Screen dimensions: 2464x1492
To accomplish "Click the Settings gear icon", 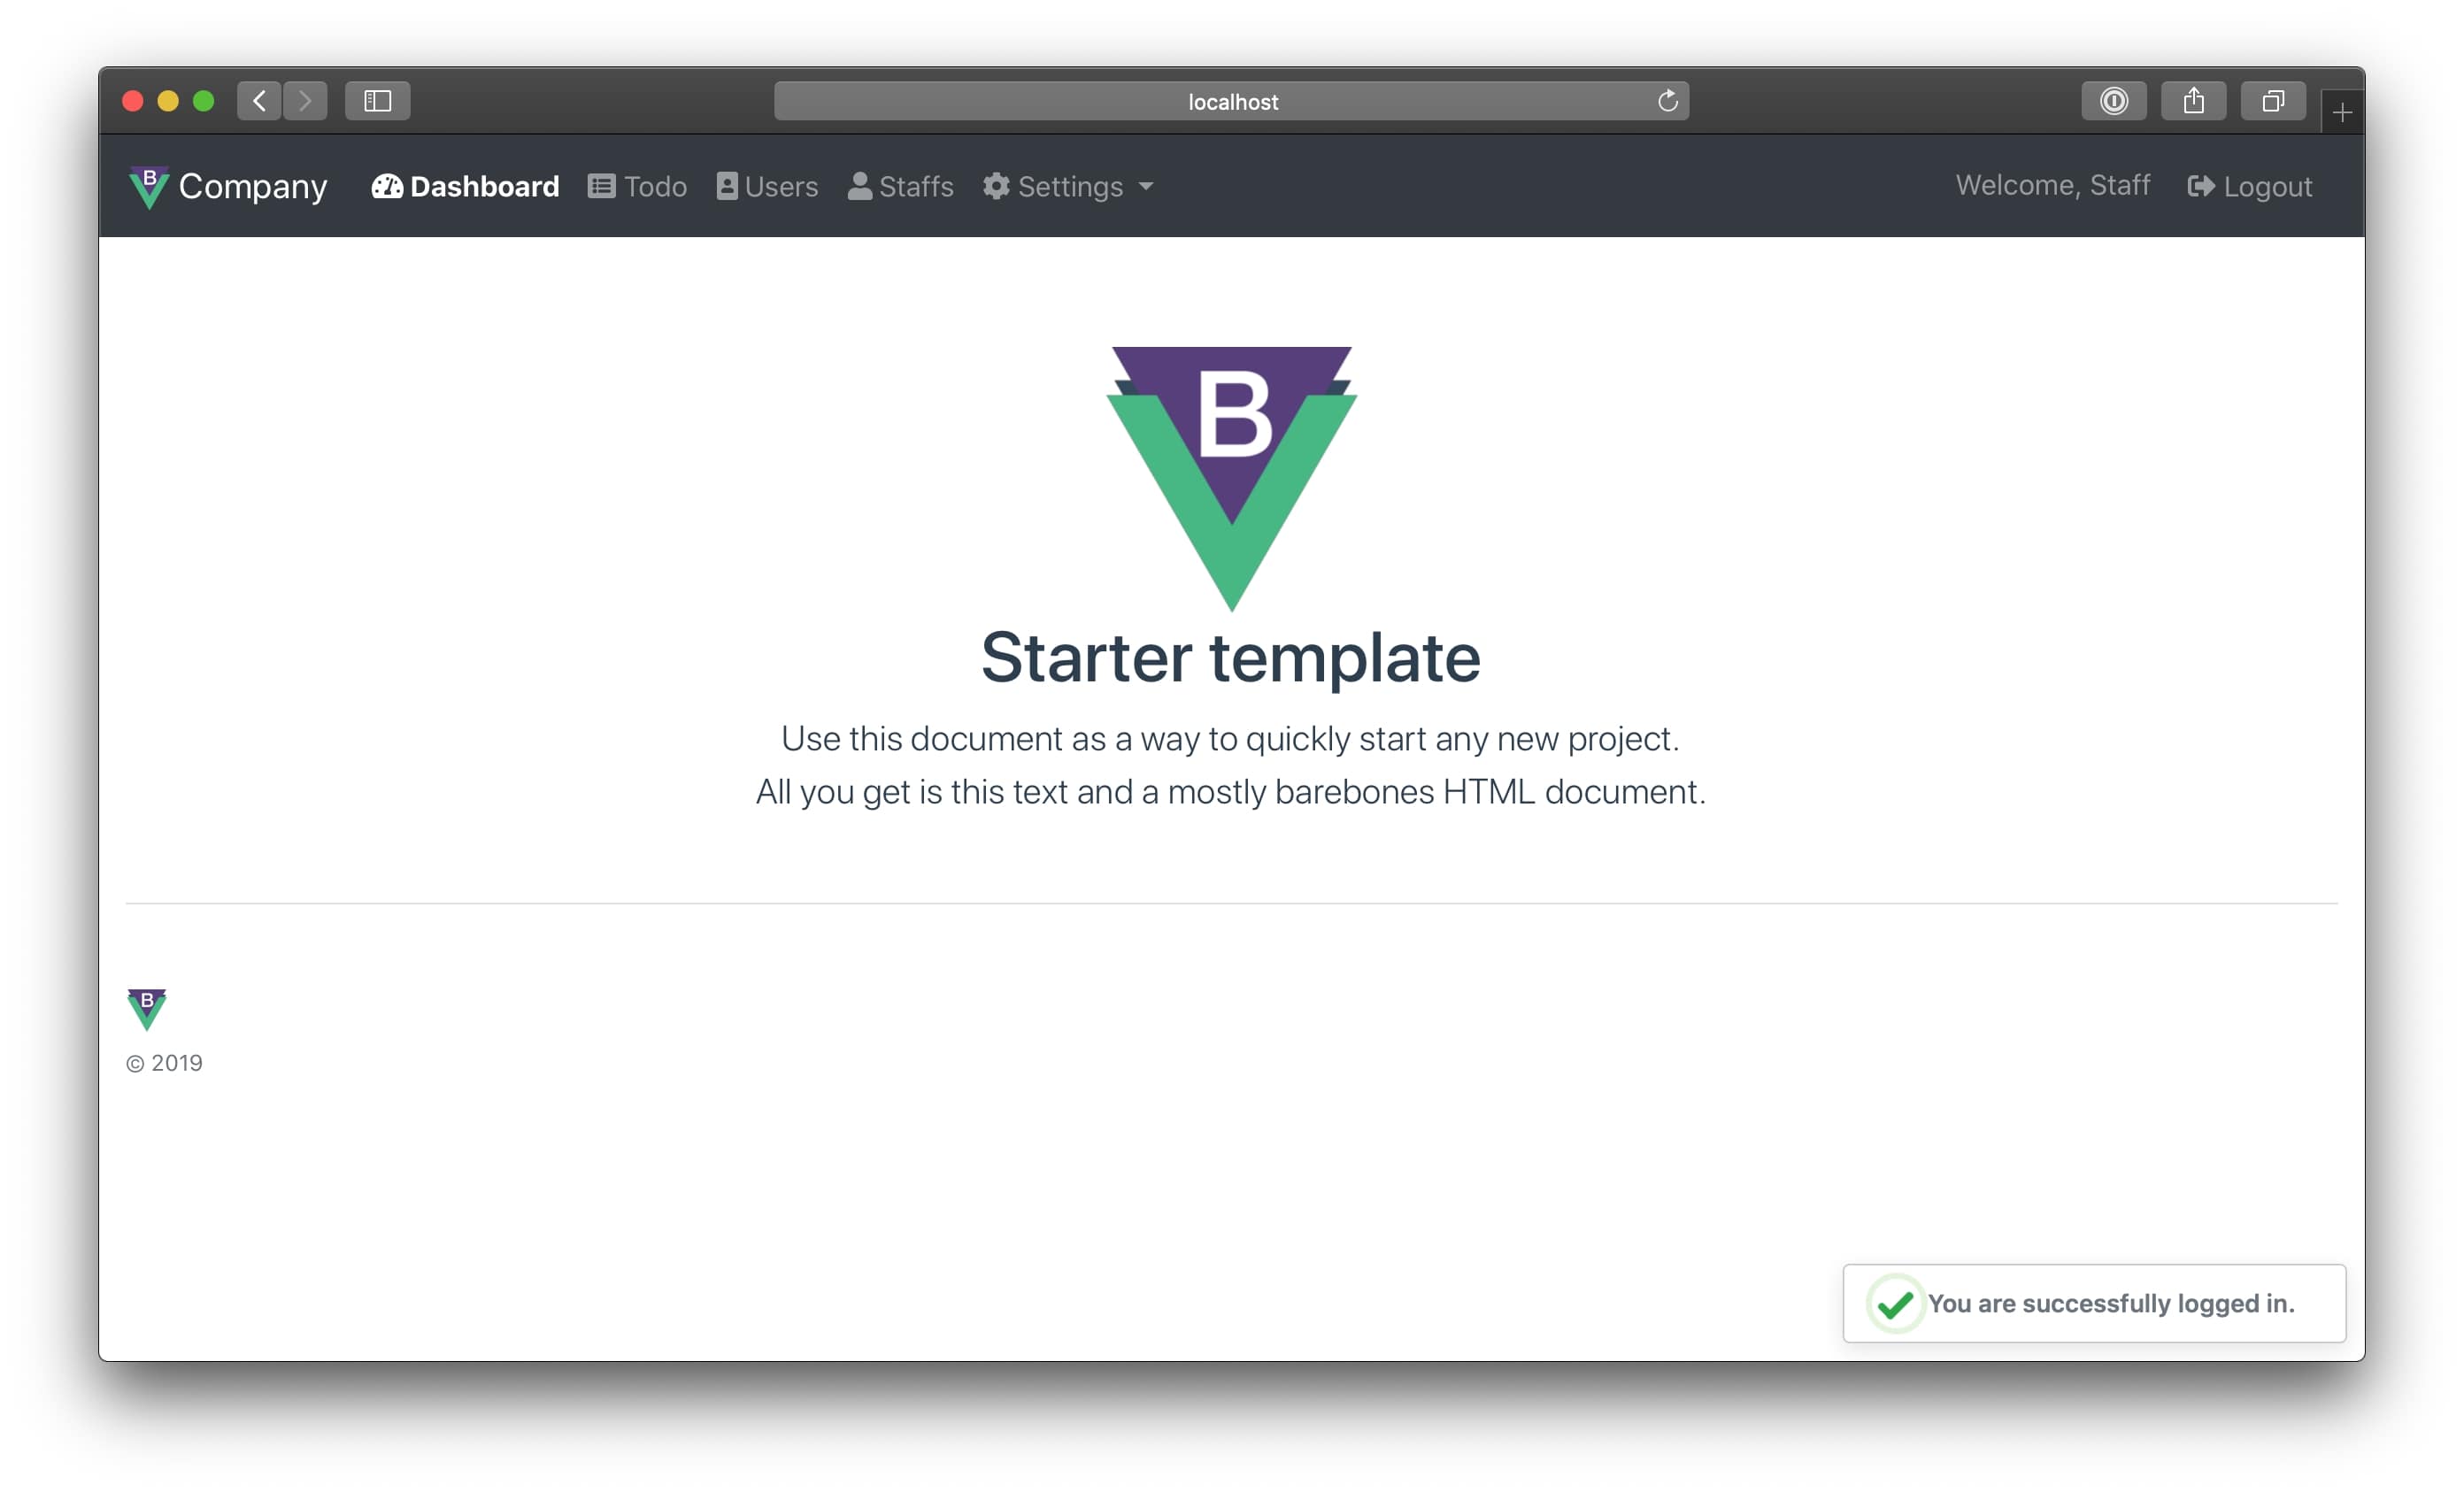I will pyautogui.click(x=996, y=187).
